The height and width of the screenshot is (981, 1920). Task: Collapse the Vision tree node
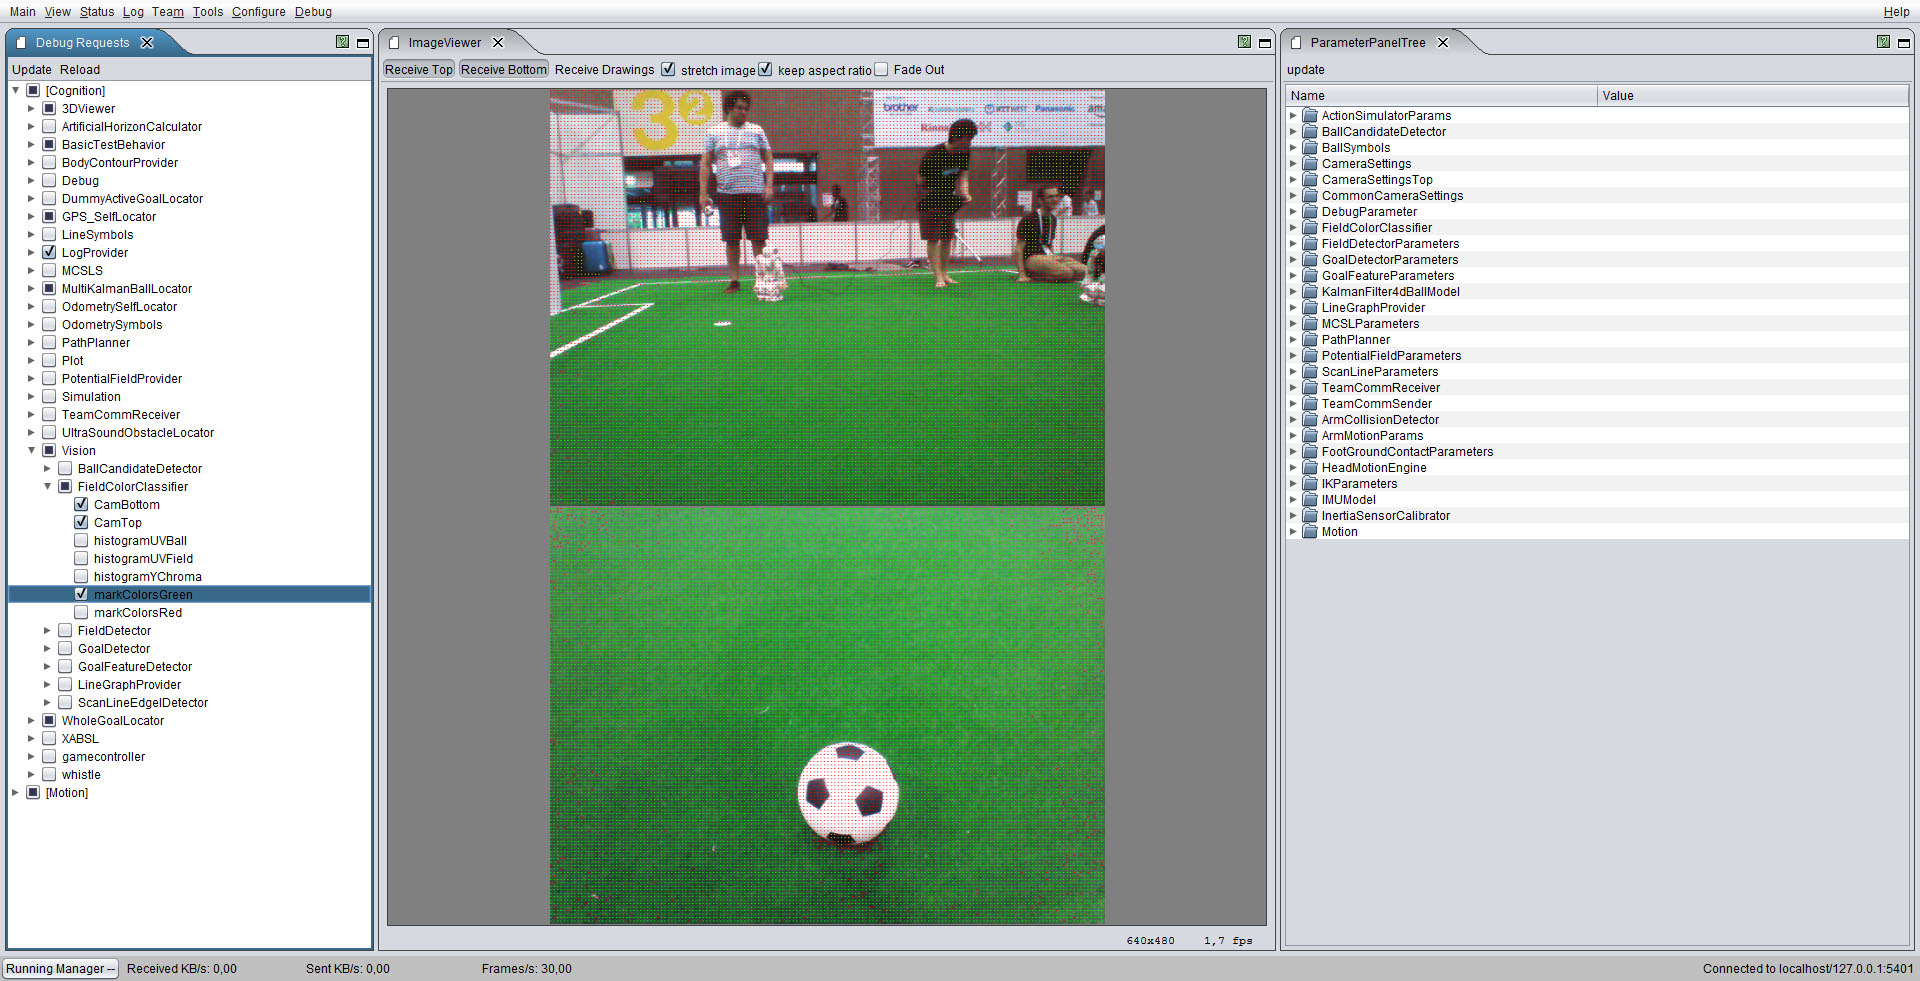click(x=31, y=451)
